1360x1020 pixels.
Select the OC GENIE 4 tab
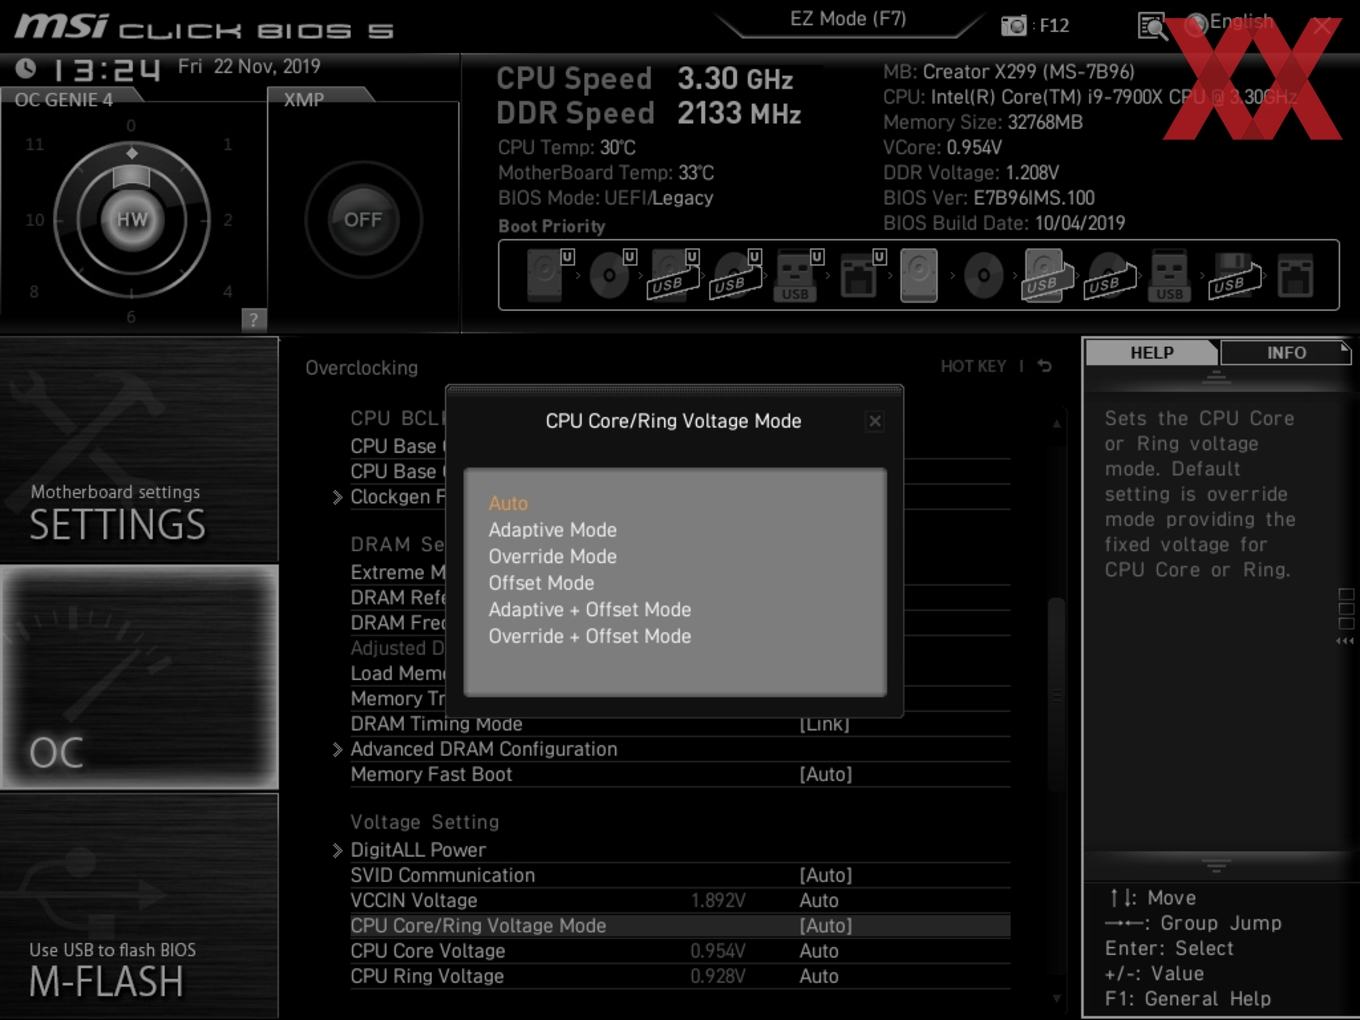(66, 99)
